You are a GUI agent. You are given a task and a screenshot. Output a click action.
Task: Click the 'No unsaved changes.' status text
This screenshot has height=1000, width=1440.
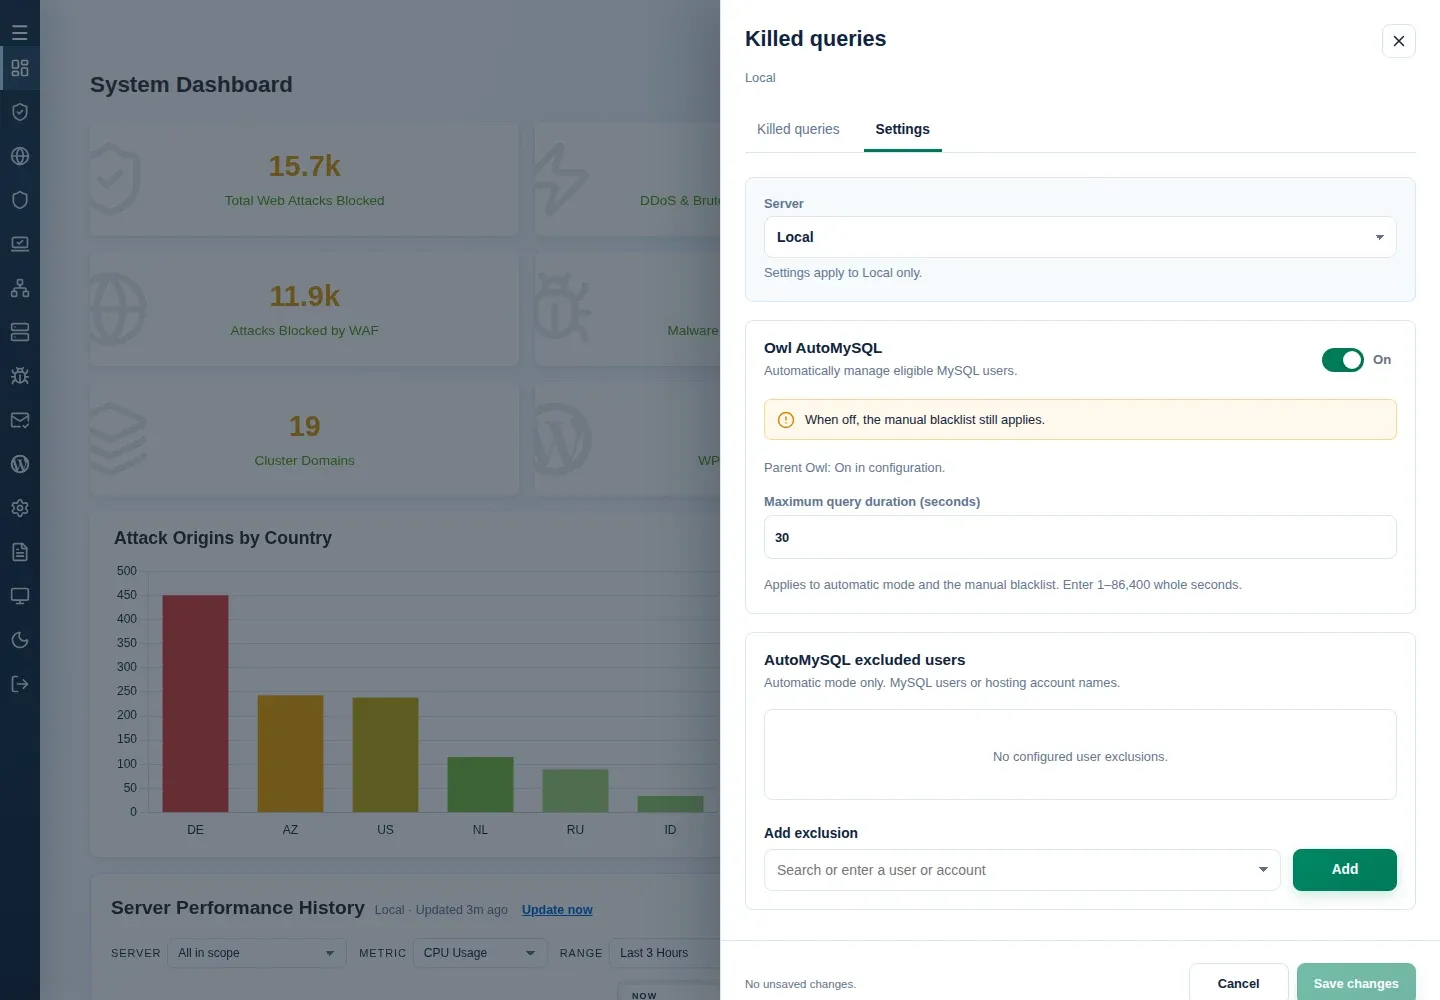tap(800, 984)
